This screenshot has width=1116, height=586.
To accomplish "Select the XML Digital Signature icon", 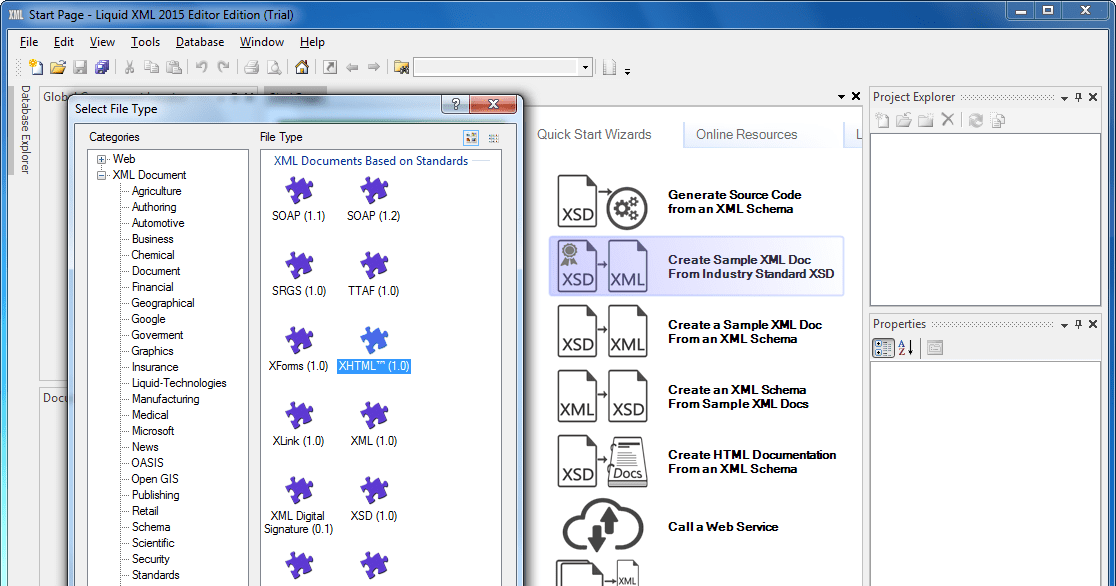I will click(x=297, y=490).
